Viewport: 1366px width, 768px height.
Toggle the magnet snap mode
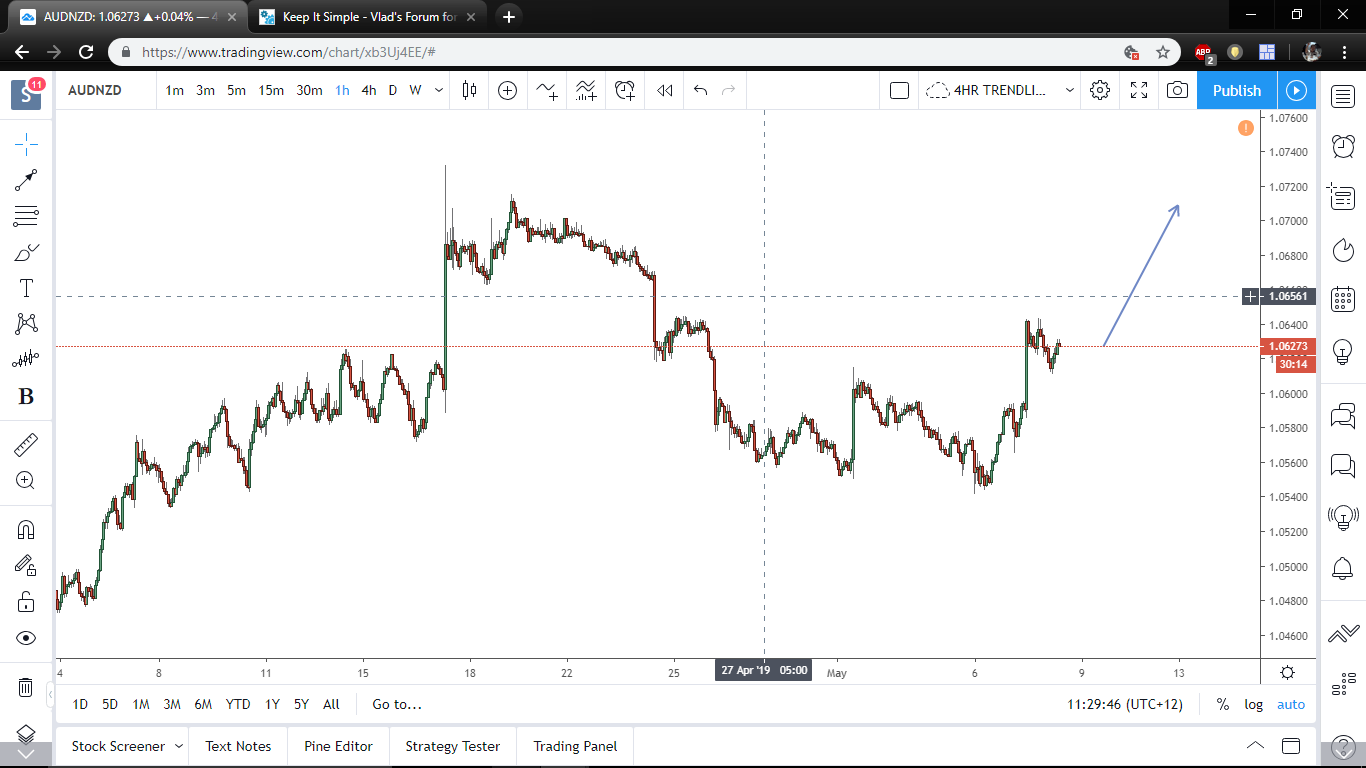coord(26,530)
